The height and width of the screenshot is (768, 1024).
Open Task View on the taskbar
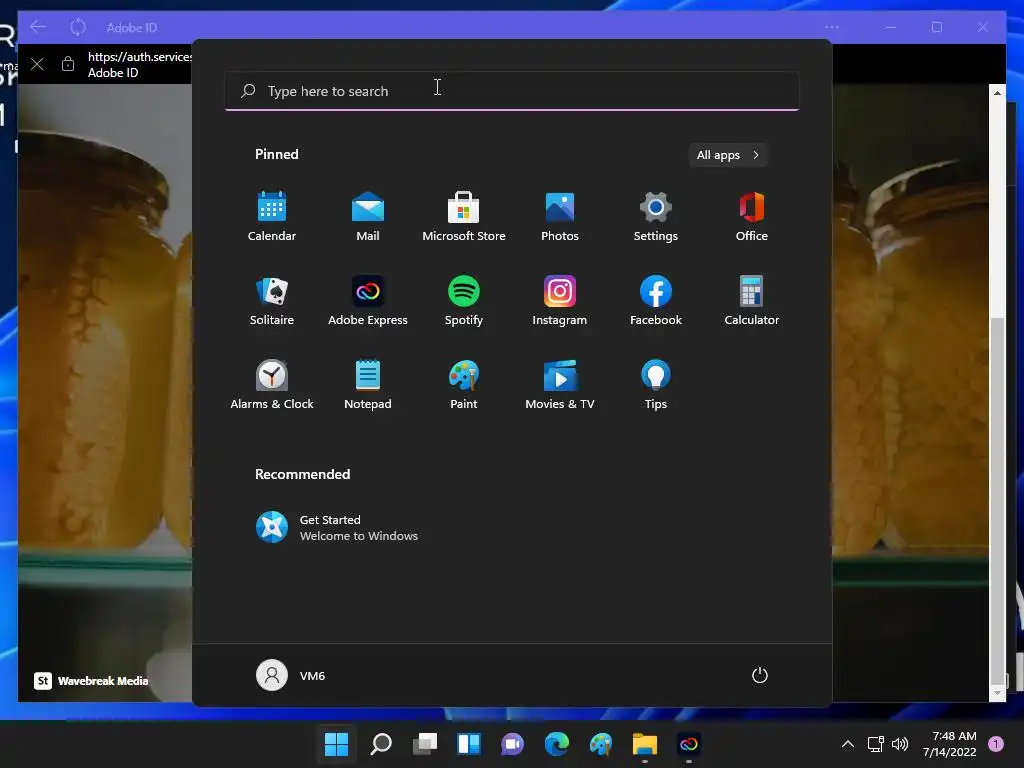[424, 744]
